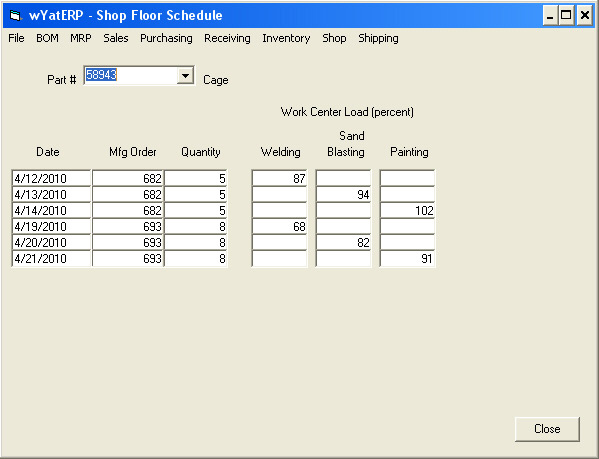
Task: Click the empty Painting cell for 4/19/2010
Action: coord(408,226)
